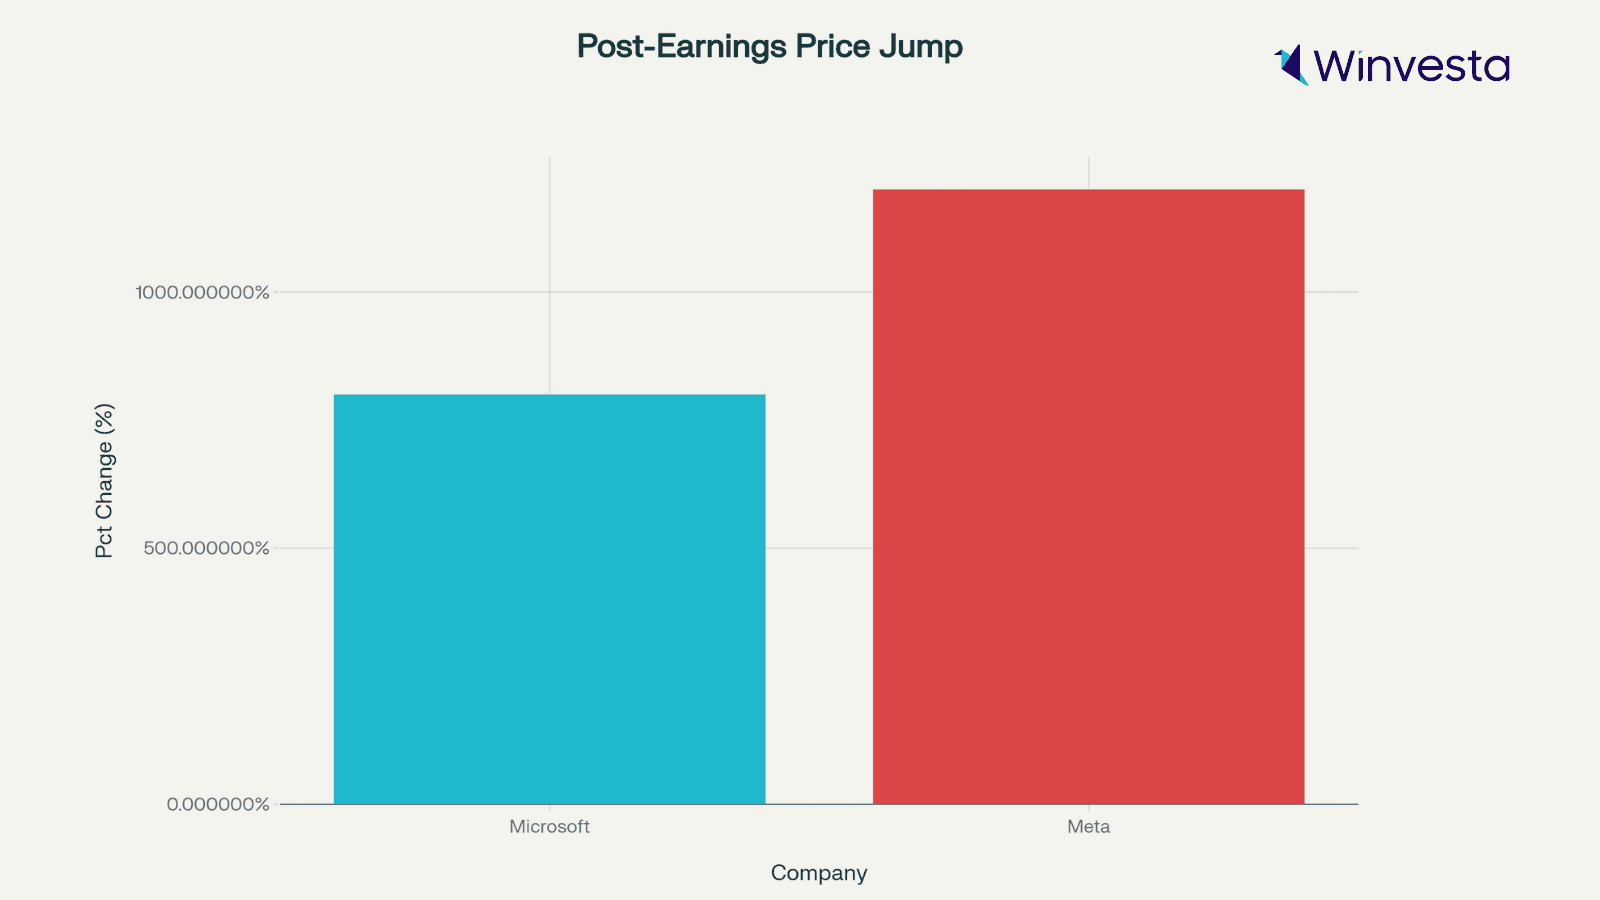The image size is (1600, 900).
Task: Click the Company x-axis title
Action: (x=818, y=873)
